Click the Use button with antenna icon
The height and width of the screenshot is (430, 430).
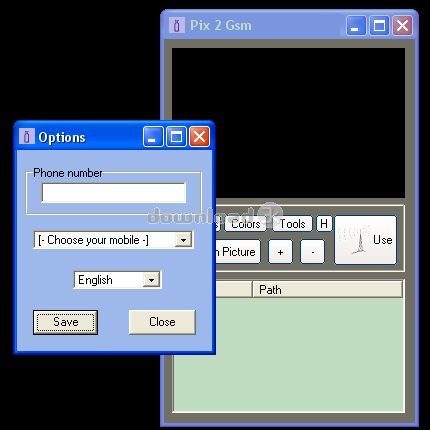pyautogui.click(x=366, y=240)
